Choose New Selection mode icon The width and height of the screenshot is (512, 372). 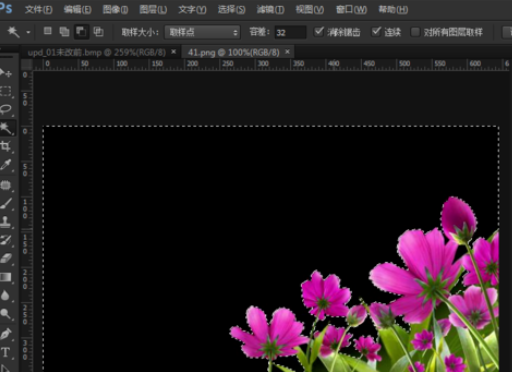48,31
